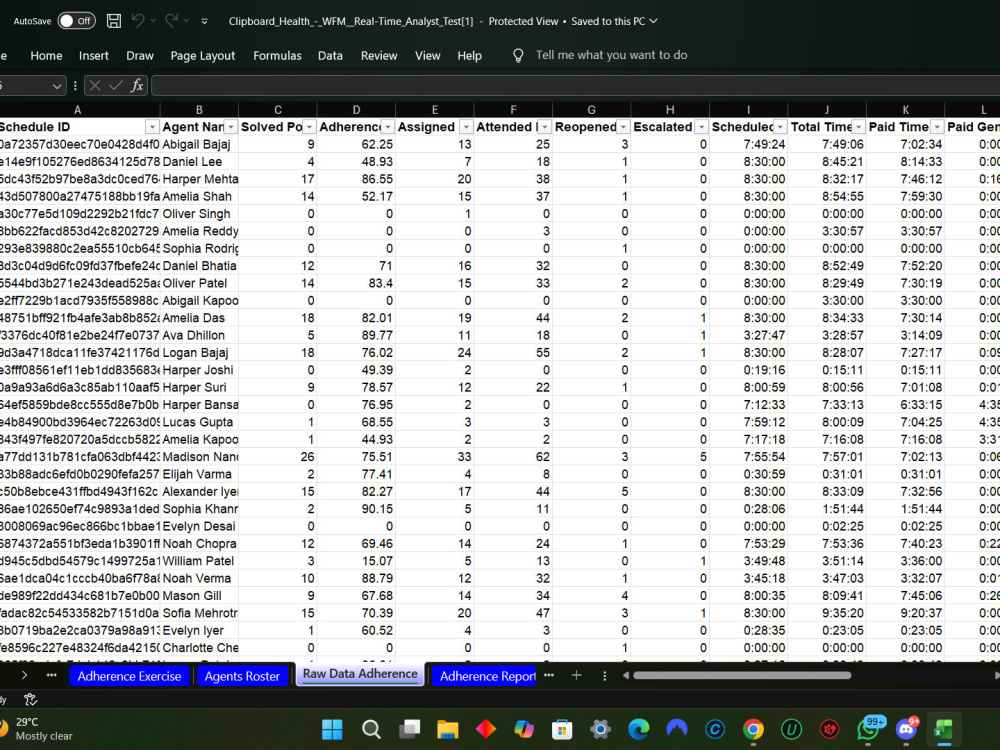Open the Formulas ribbon tab
This screenshot has width=1000, height=750.
click(277, 55)
